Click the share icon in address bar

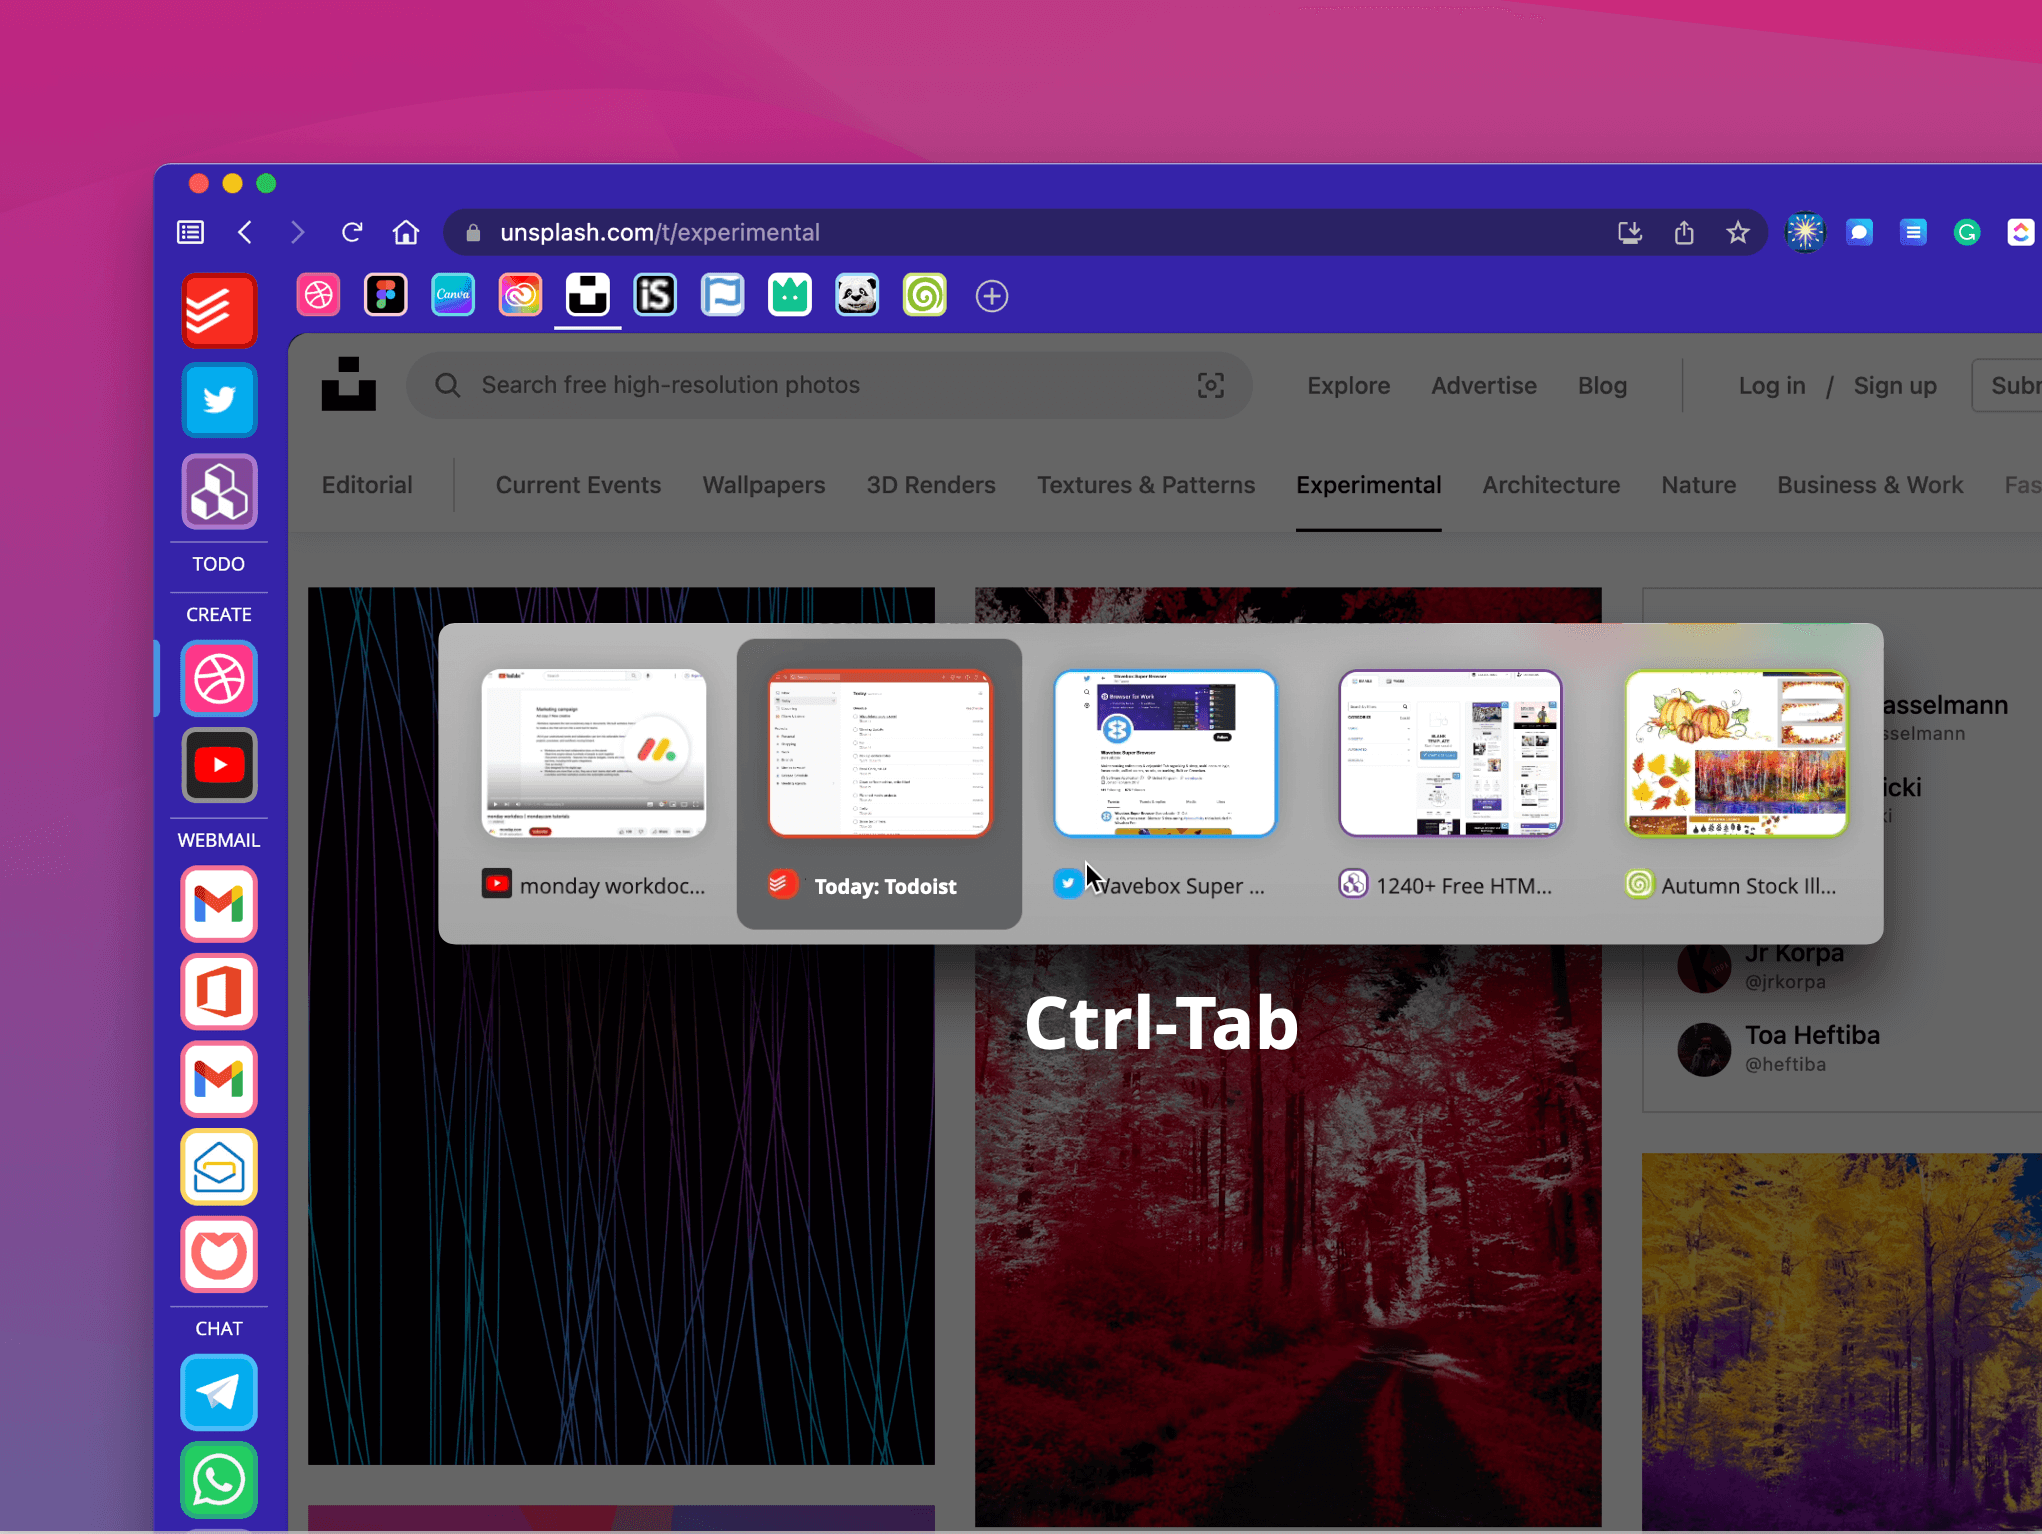pos(1684,233)
